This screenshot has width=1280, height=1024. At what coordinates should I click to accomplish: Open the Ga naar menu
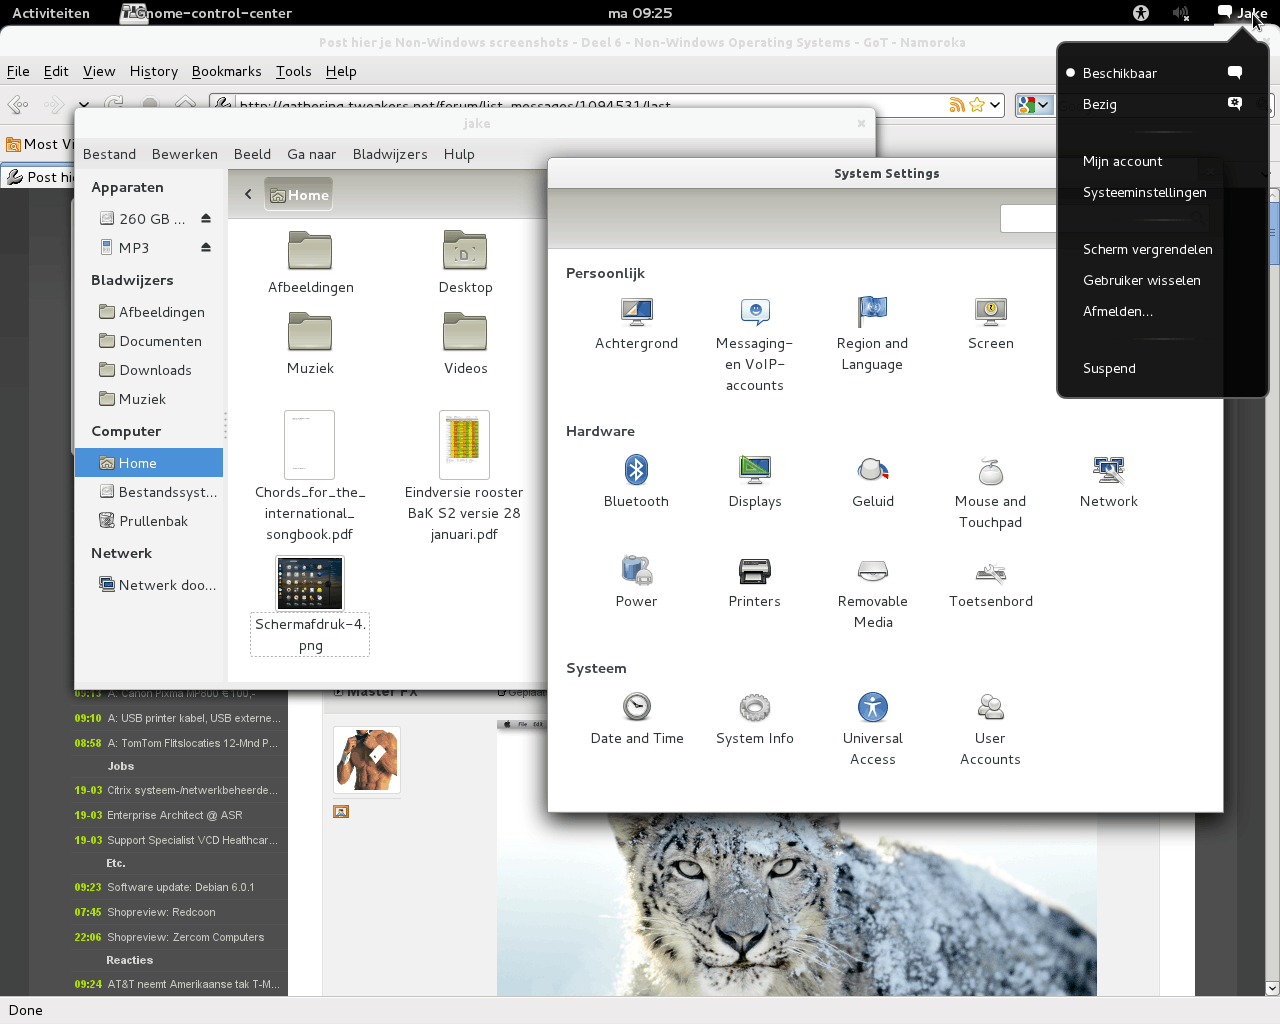312,154
